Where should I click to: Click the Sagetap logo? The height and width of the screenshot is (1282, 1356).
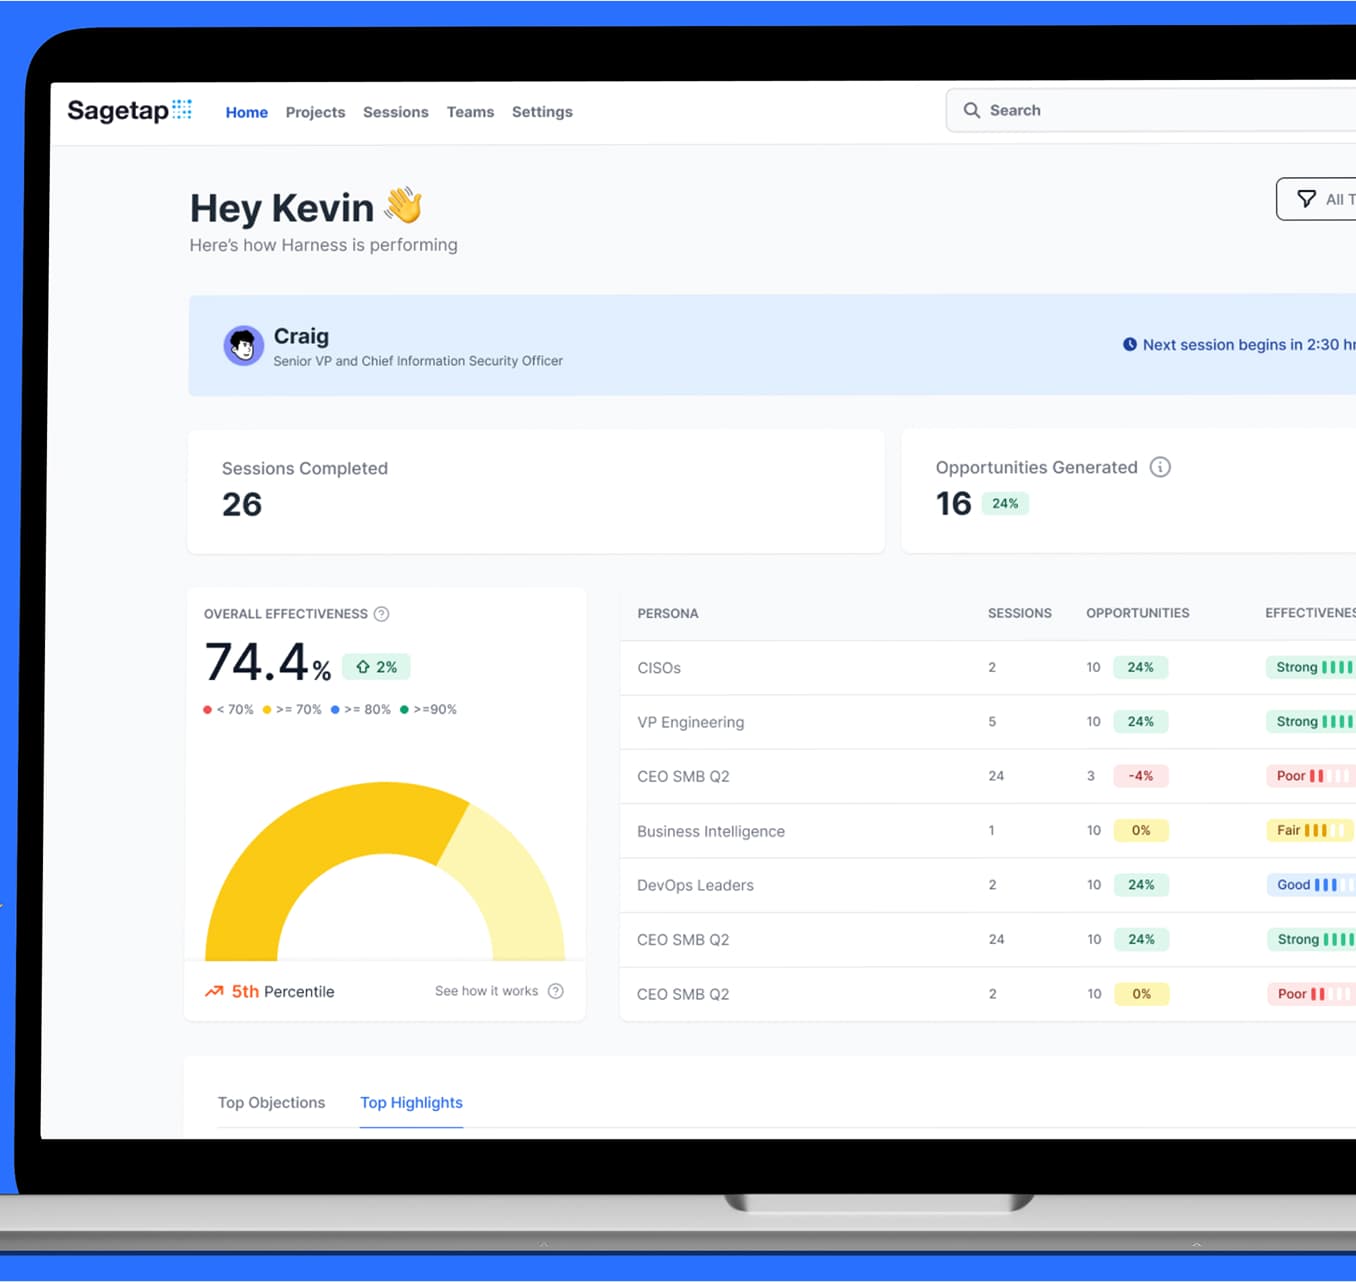tap(129, 110)
